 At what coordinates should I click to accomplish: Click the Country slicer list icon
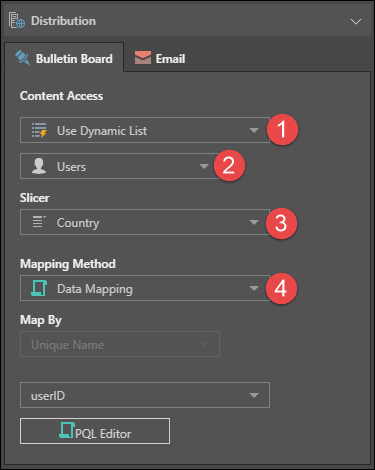point(39,222)
